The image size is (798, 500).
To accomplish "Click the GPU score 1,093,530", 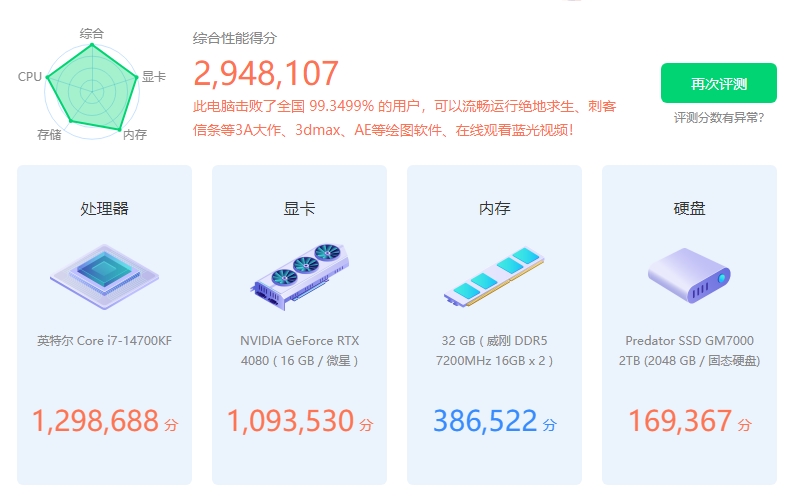I will 290,421.
